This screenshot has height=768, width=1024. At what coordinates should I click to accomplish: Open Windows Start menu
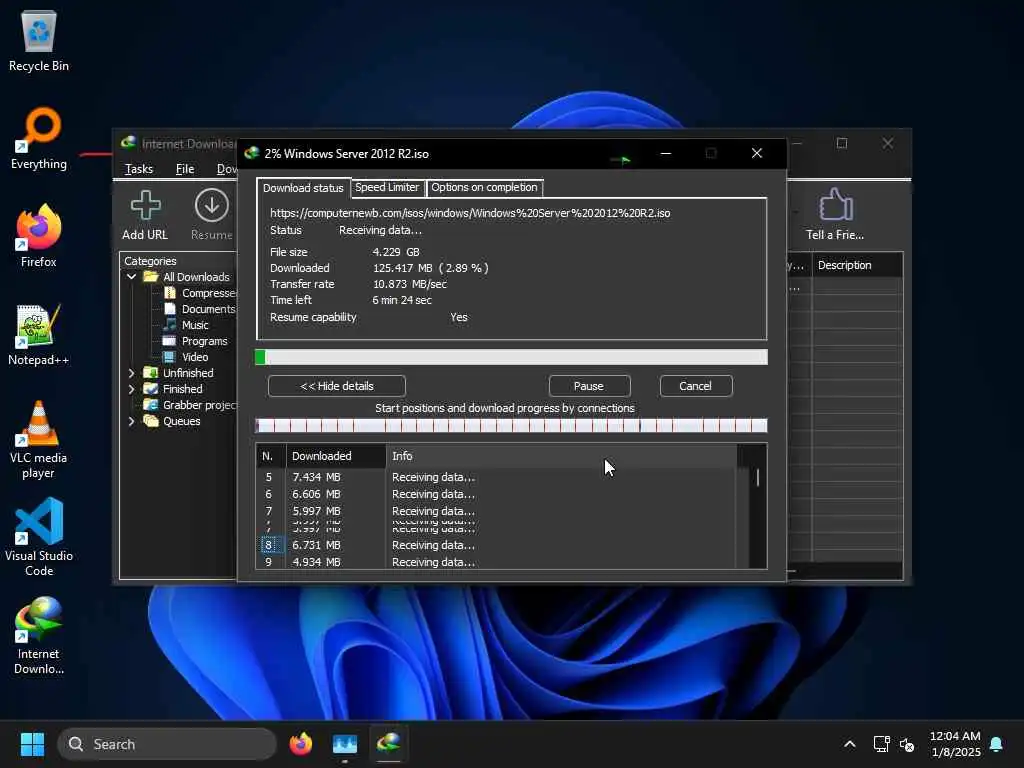[32, 744]
